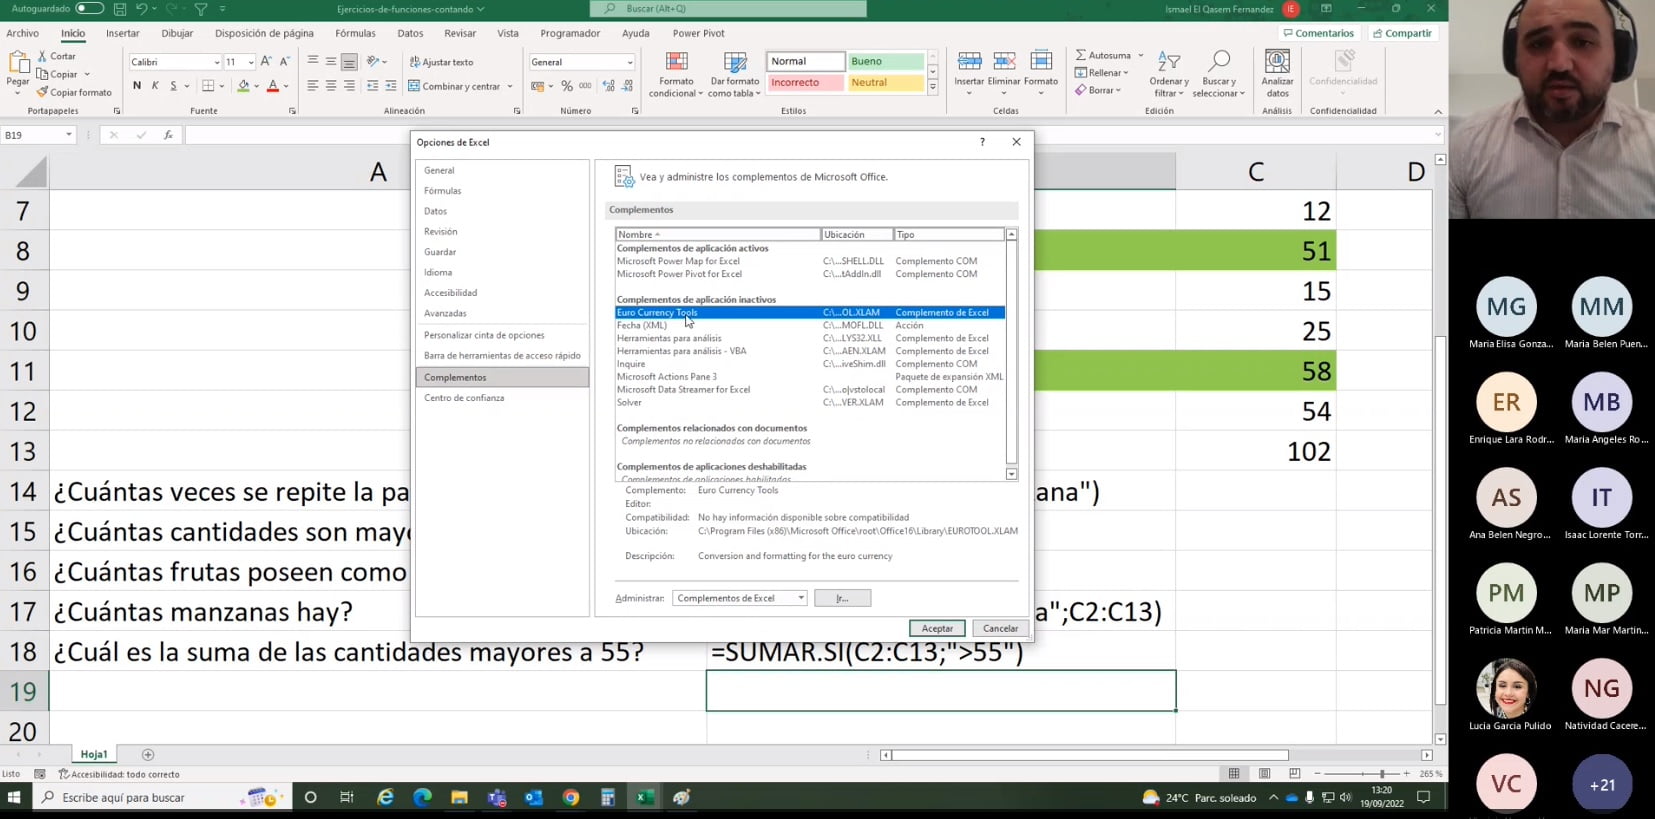
Task: Click the Compartir button
Action: (x=1403, y=33)
